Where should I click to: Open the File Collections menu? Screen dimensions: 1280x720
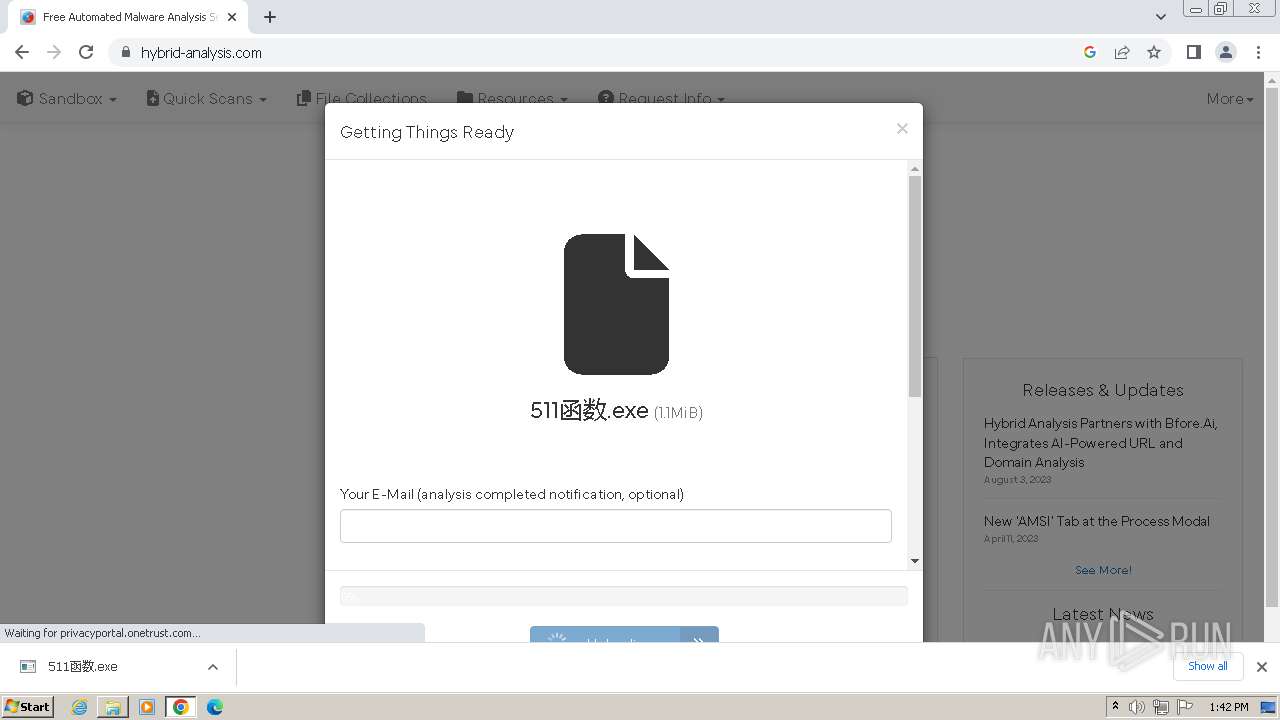[x=362, y=98]
